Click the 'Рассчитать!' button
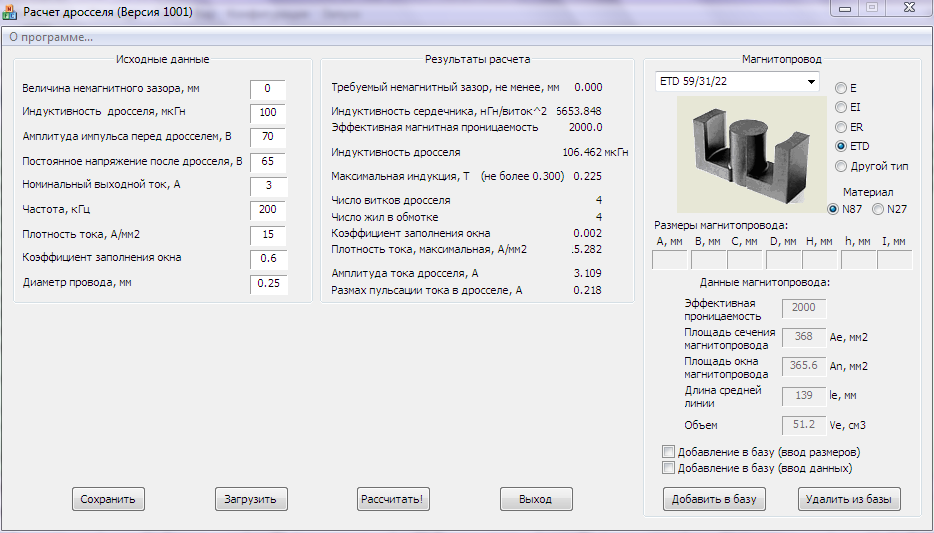 pos(393,499)
